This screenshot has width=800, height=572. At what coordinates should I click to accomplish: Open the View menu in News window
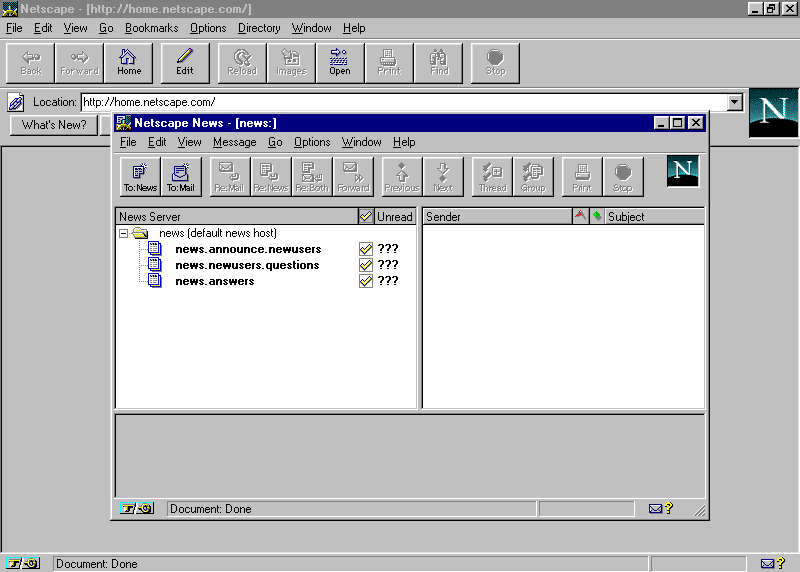tap(189, 142)
